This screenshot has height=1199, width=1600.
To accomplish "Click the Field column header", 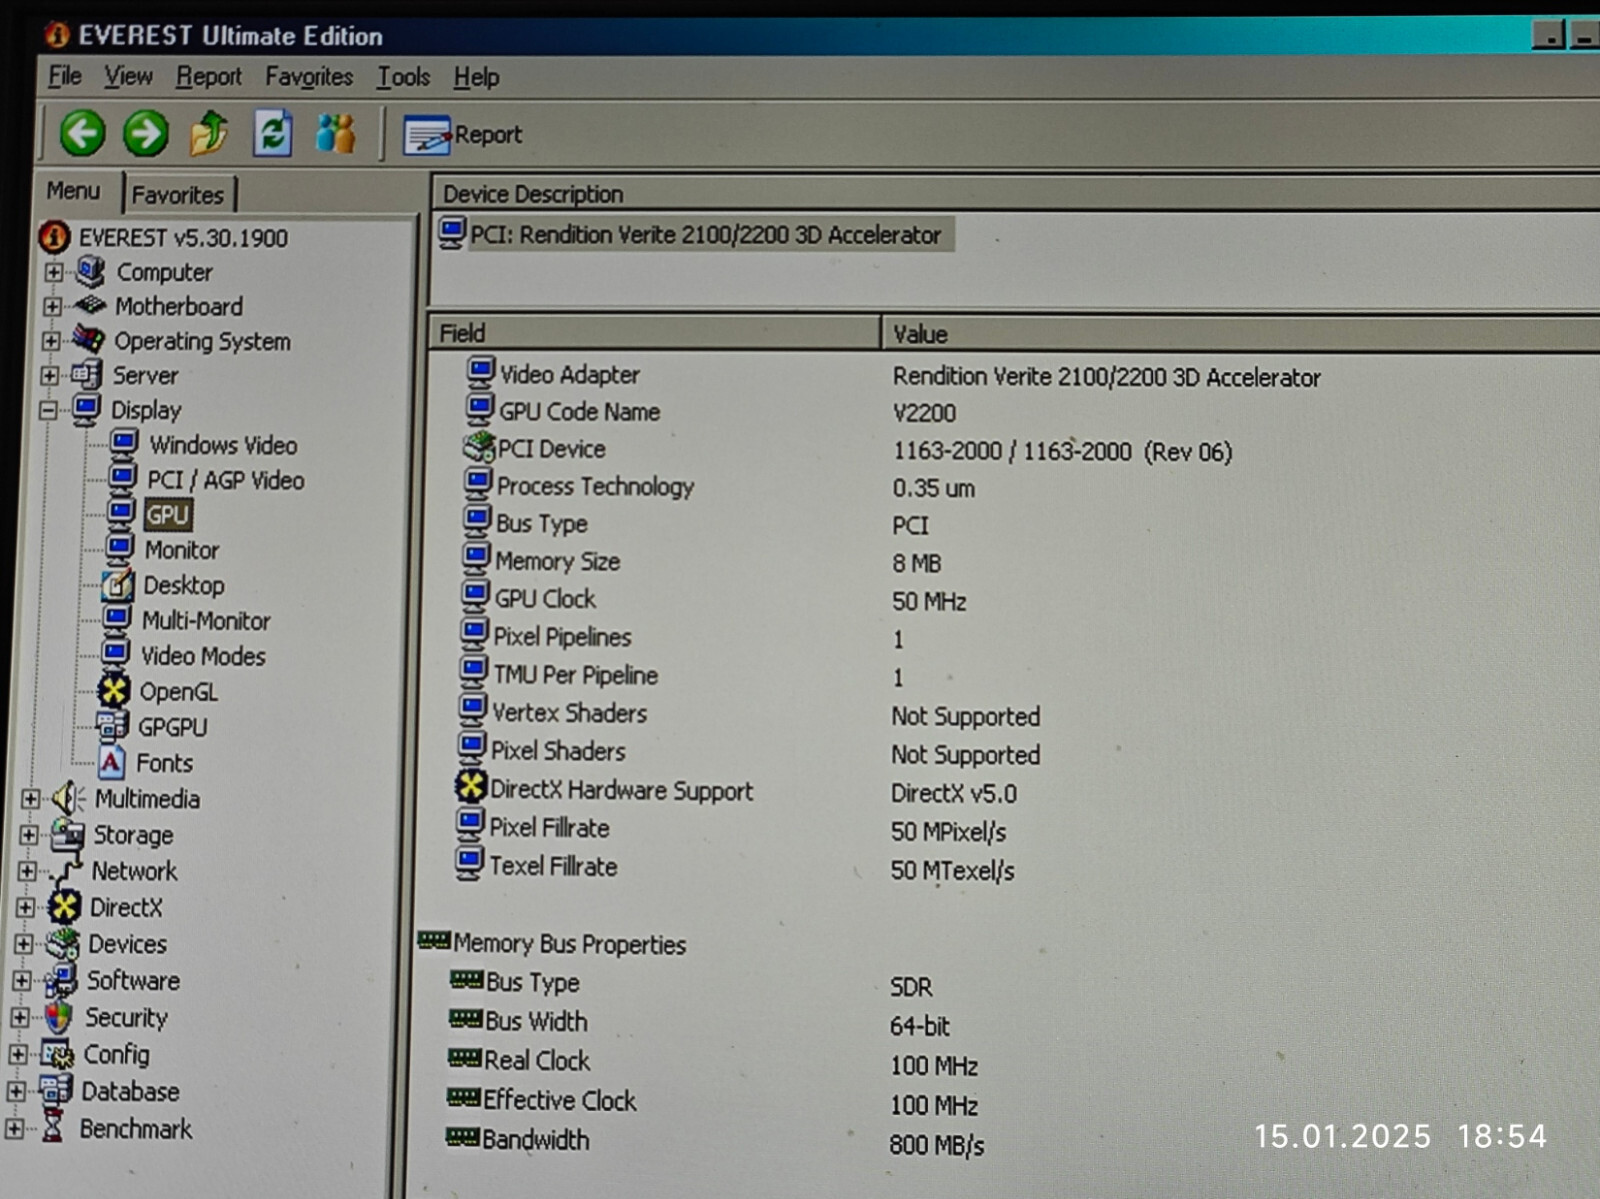I will point(655,333).
